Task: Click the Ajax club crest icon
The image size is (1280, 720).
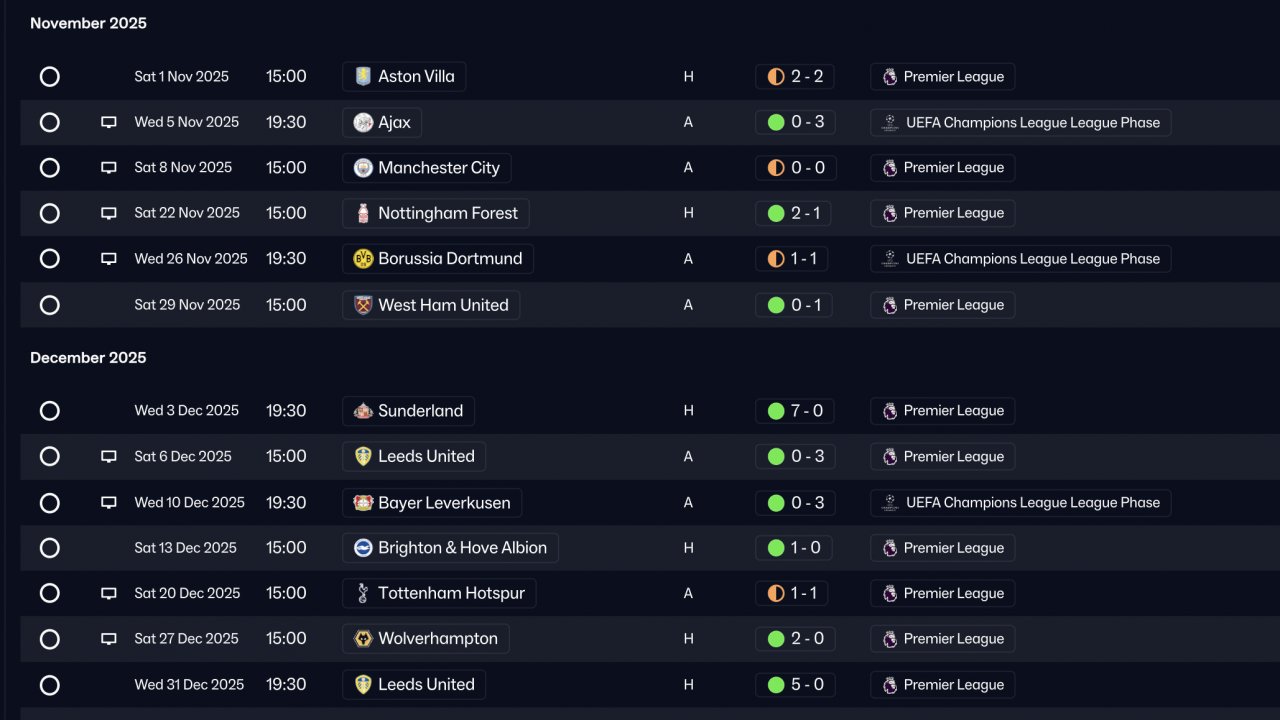Action: [363, 123]
